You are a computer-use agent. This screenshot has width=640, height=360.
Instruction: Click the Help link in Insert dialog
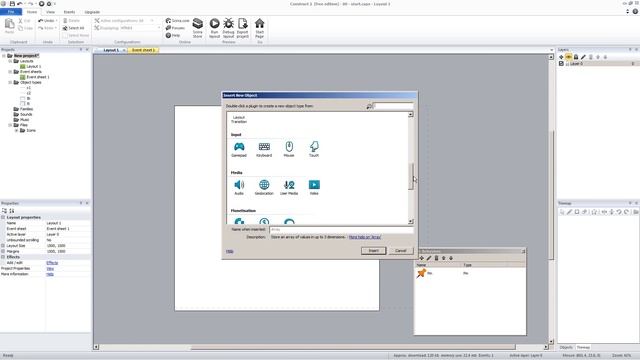tap(229, 251)
